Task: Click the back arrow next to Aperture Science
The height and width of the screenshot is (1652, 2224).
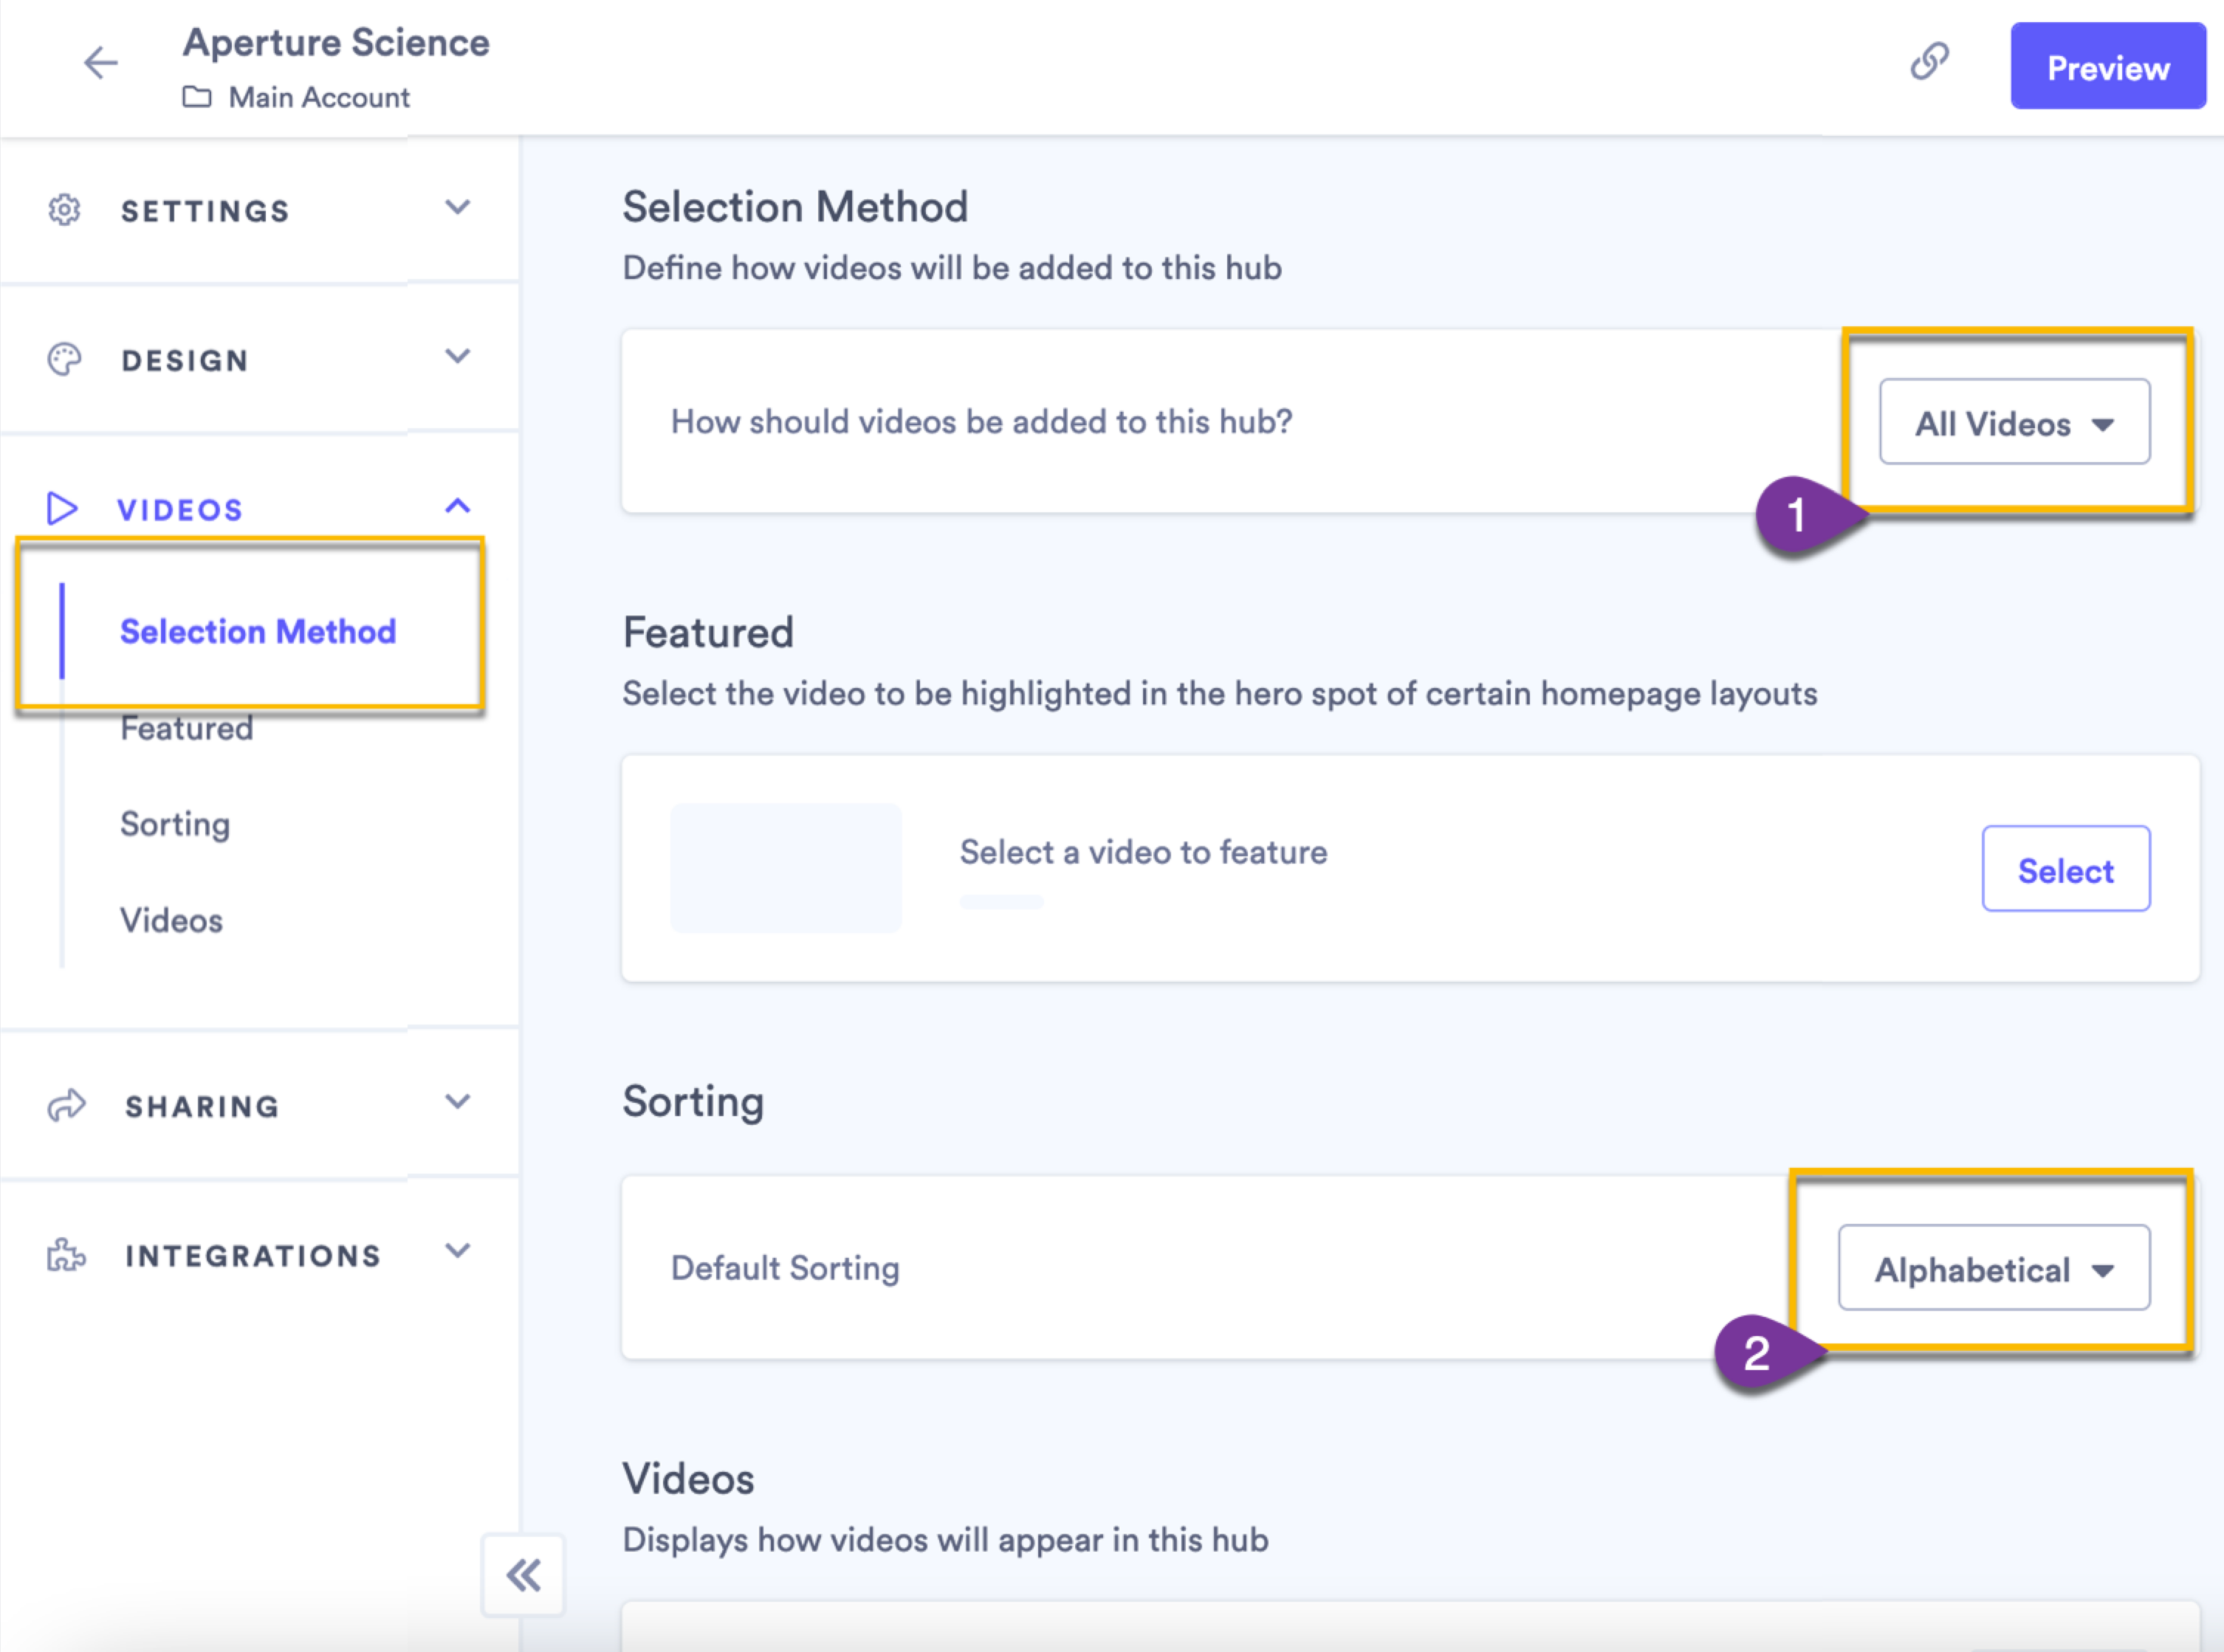Action: (x=100, y=62)
